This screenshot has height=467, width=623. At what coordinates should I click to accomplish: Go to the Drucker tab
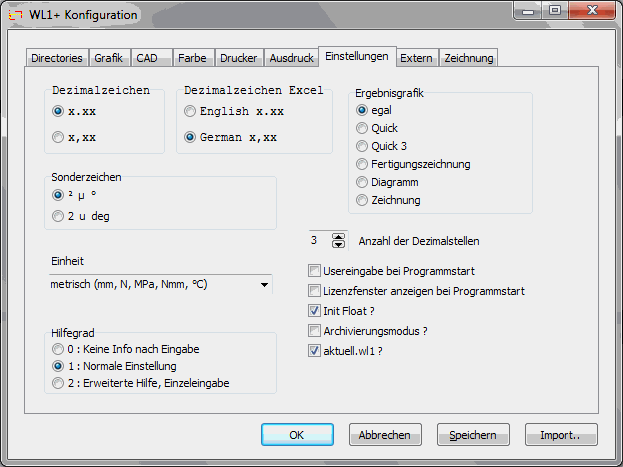point(238,58)
